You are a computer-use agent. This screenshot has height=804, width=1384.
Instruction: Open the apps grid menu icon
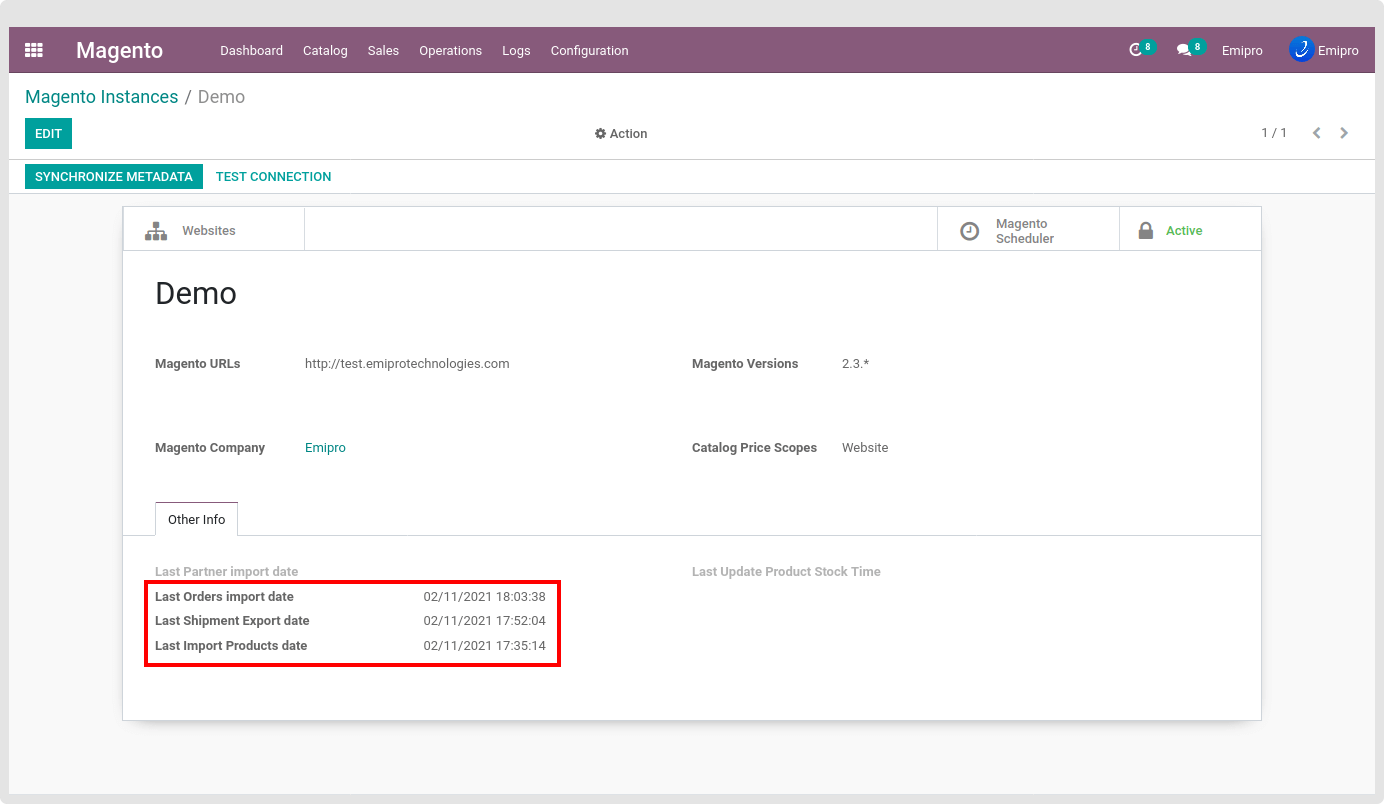coord(34,50)
